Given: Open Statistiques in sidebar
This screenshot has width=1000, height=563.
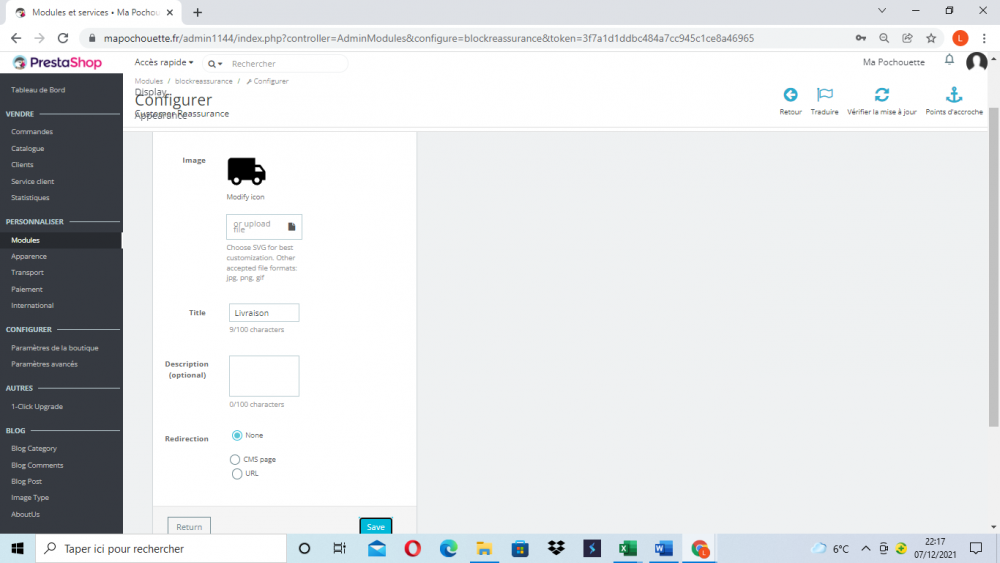Looking at the screenshot, I should tap(30, 198).
